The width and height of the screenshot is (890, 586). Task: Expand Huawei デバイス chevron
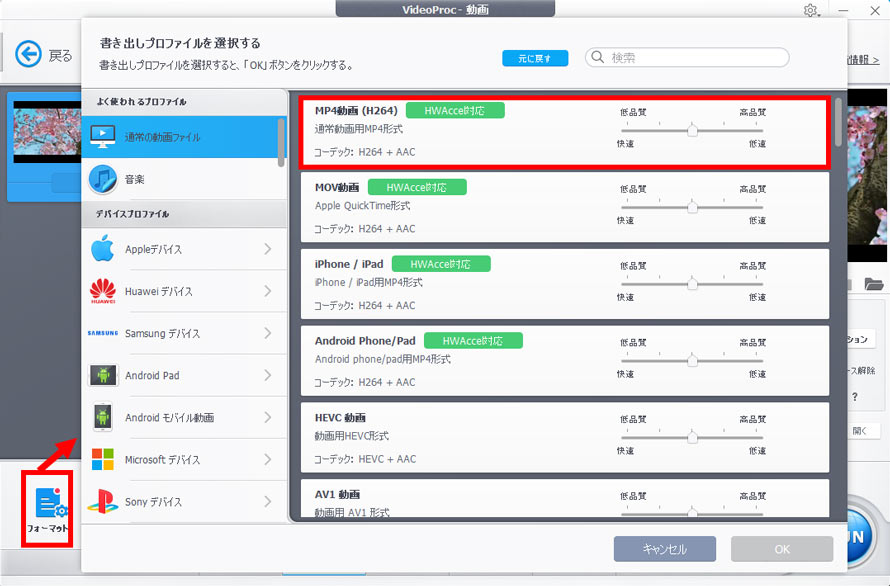pyautogui.click(x=268, y=291)
